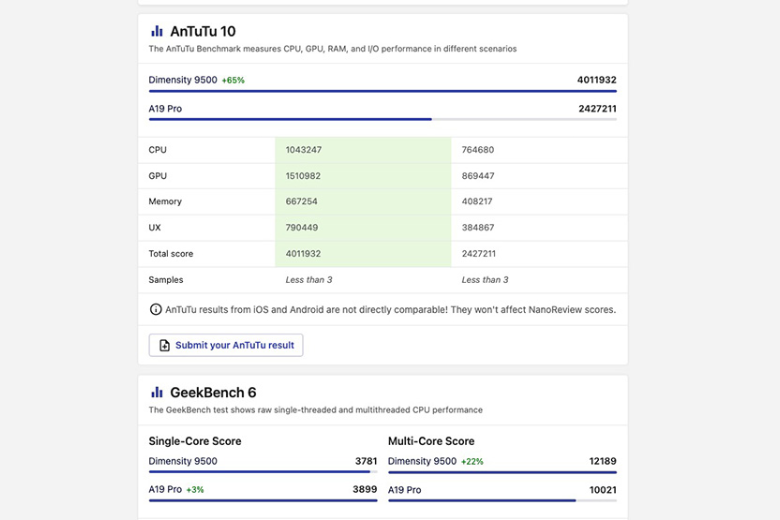Click the Dimensity 9500 multi-core progress bar
The image size is (780, 520).
502,472
